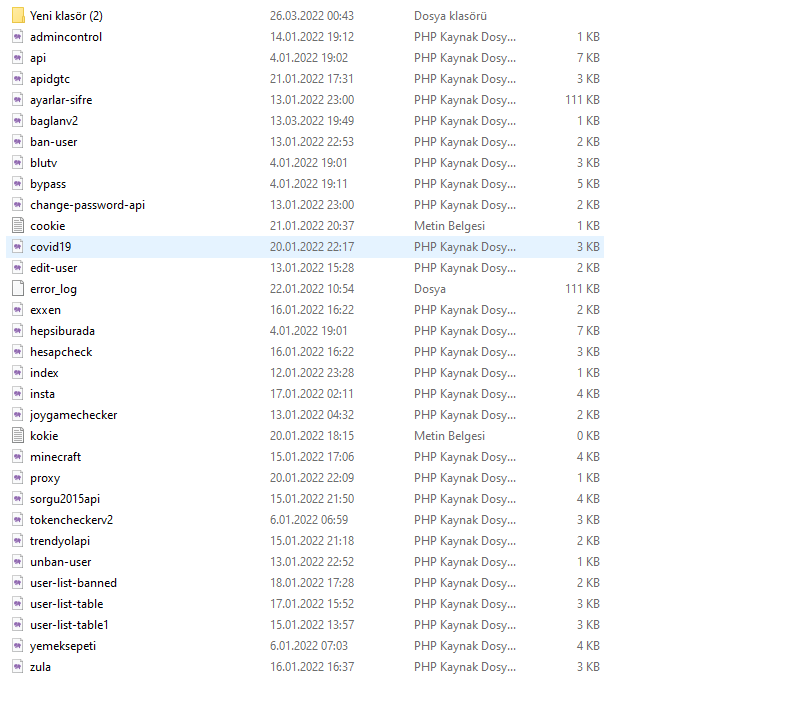Screen dimensions: 807x723
Task: Click the proxy file icon
Action: [x=18, y=478]
